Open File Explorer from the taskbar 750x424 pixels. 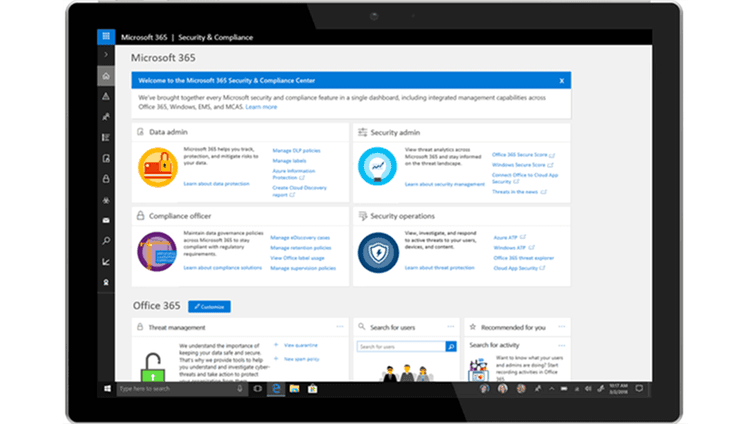click(x=294, y=389)
